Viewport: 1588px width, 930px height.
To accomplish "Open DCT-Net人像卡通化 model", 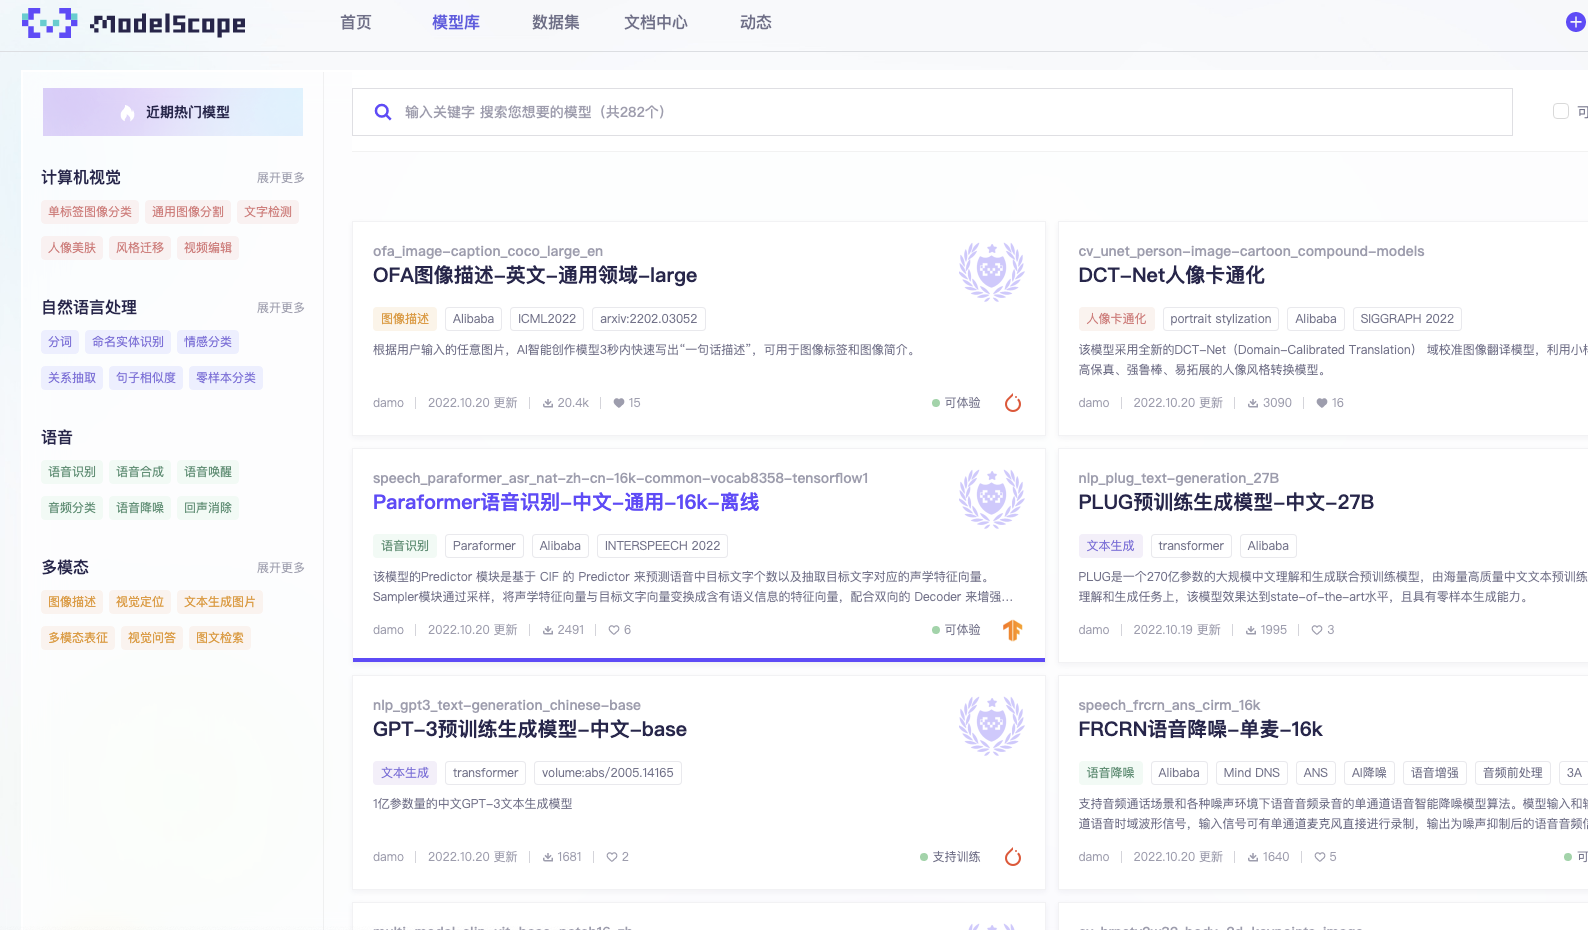I will 1171,275.
